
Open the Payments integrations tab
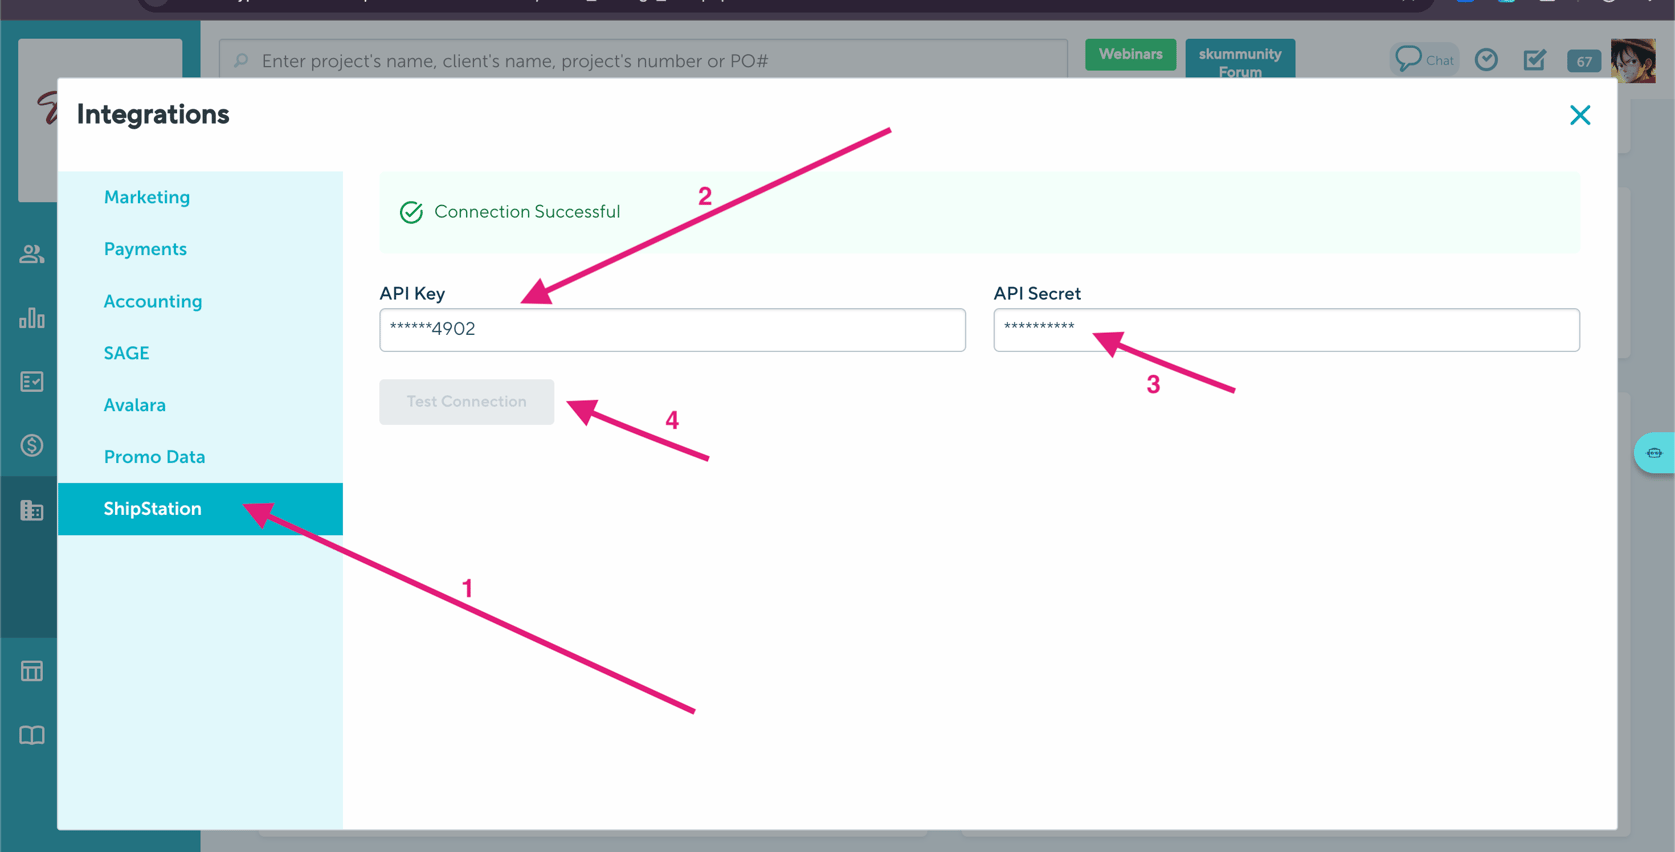click(x=145, y=249)
